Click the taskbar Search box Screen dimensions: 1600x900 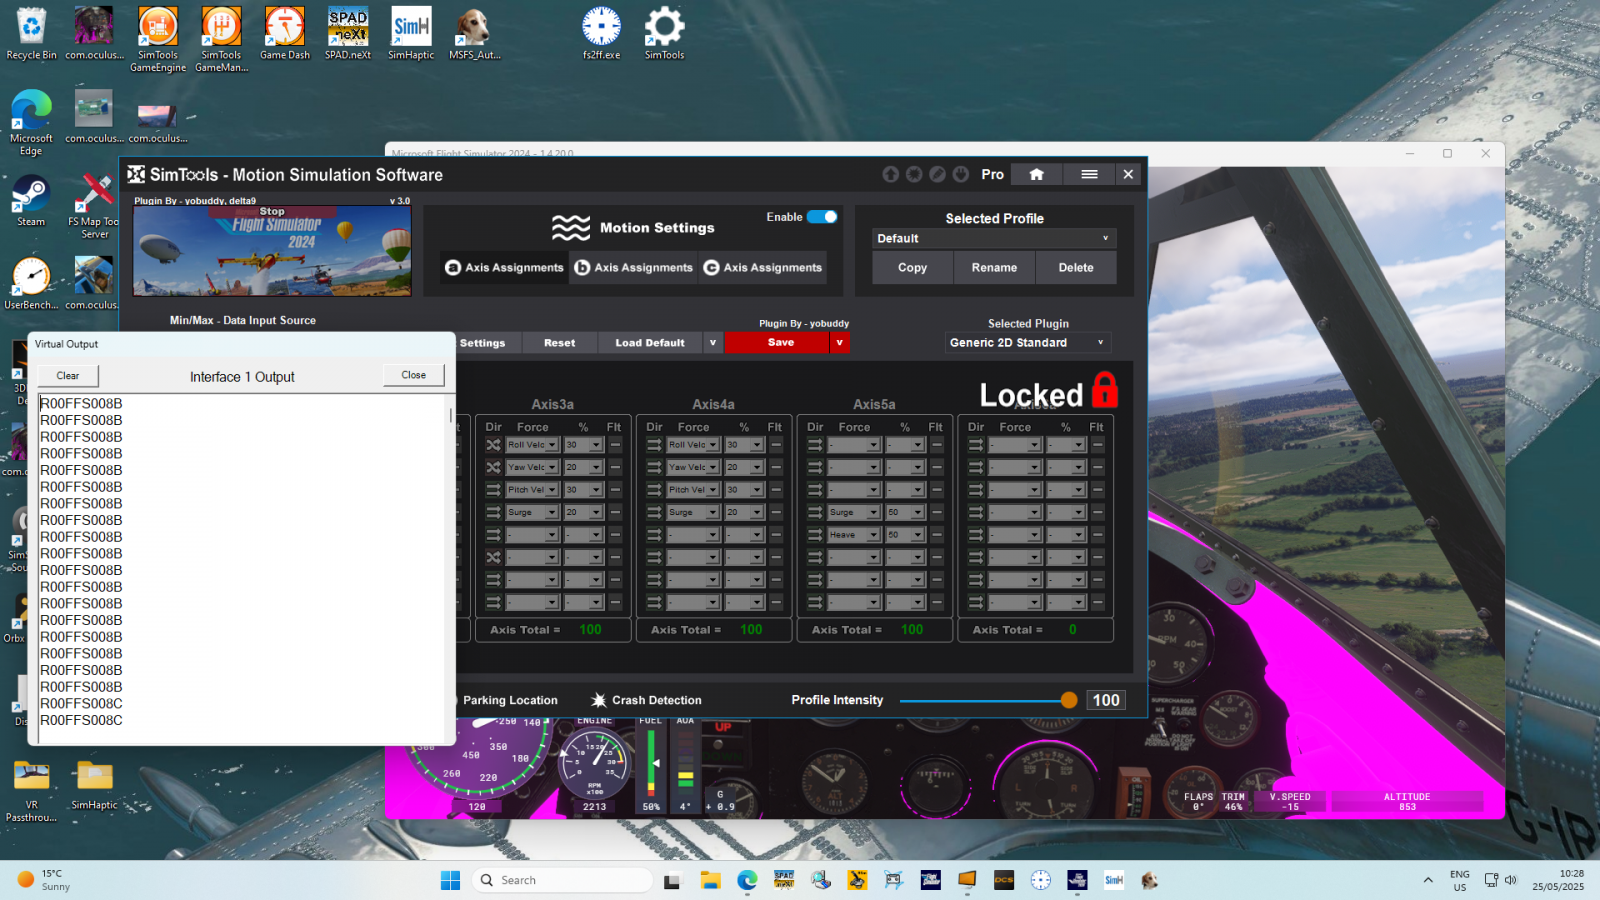[x=562, y=880]
